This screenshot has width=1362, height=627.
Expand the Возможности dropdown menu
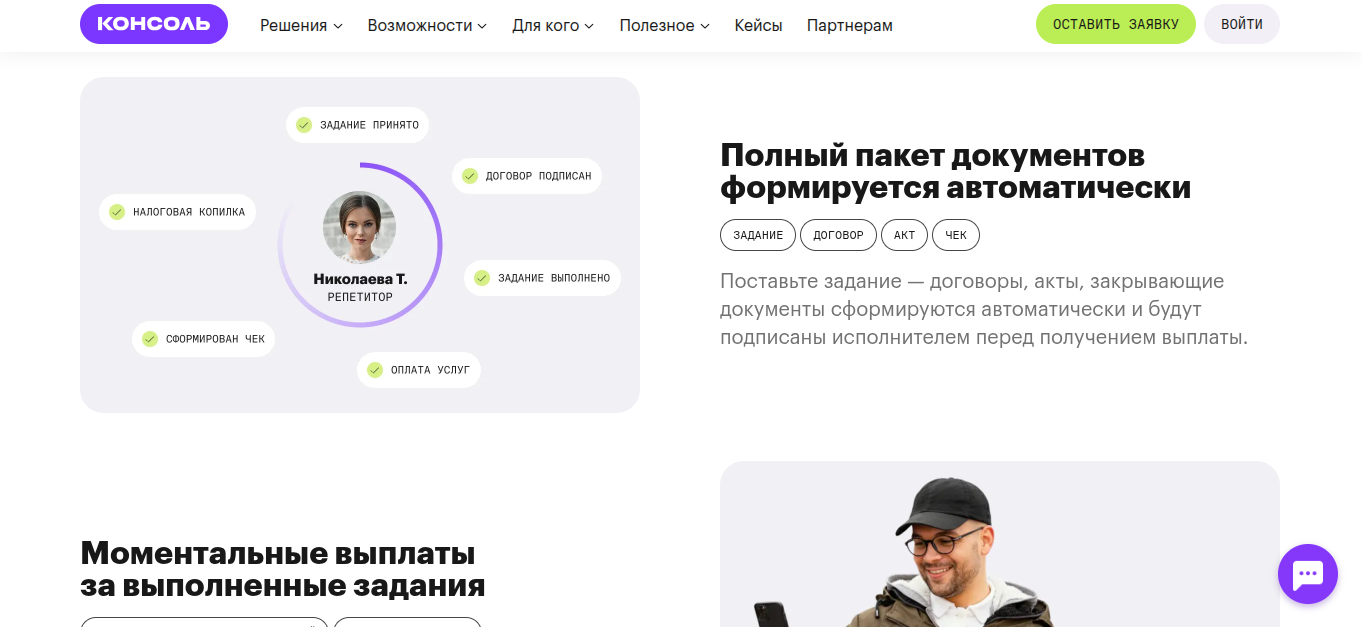click(427, 26)
